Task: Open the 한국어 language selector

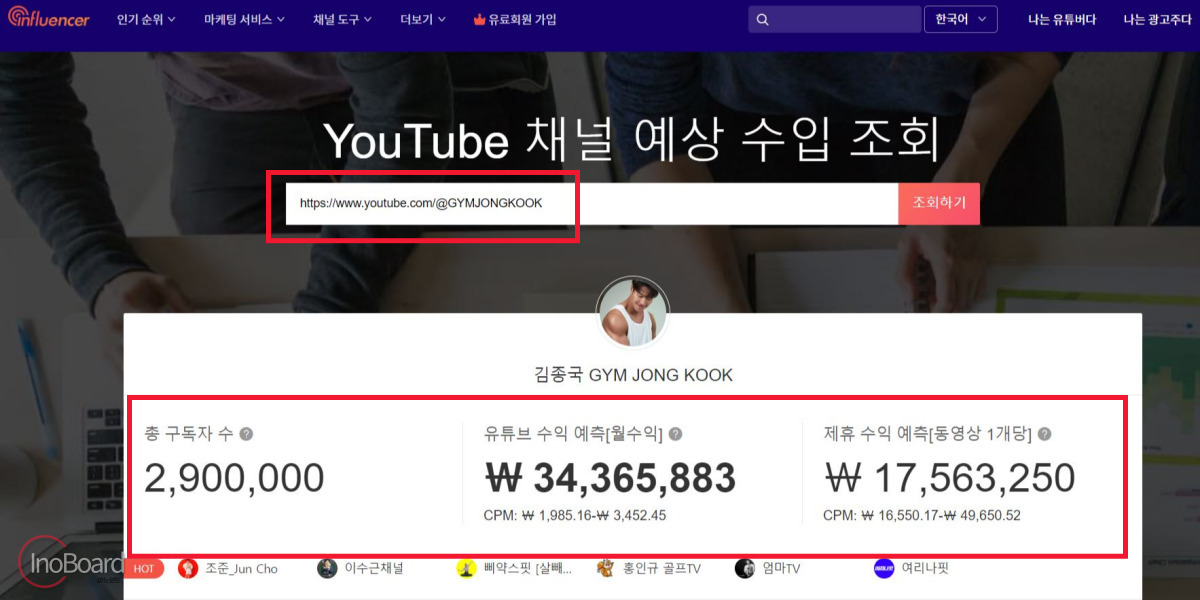Action: pos(961,20)
